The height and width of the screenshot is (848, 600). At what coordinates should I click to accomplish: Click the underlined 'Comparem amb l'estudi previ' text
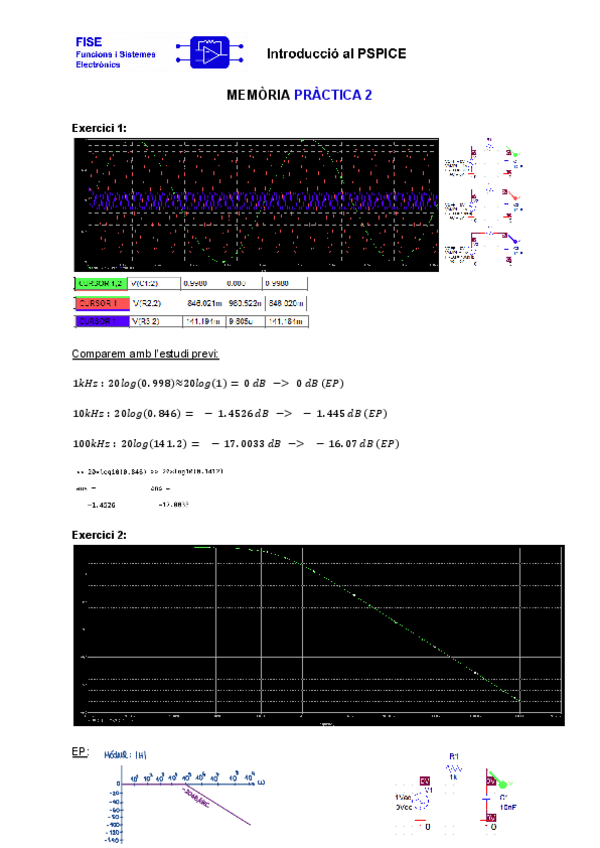(x=145, y=354)
